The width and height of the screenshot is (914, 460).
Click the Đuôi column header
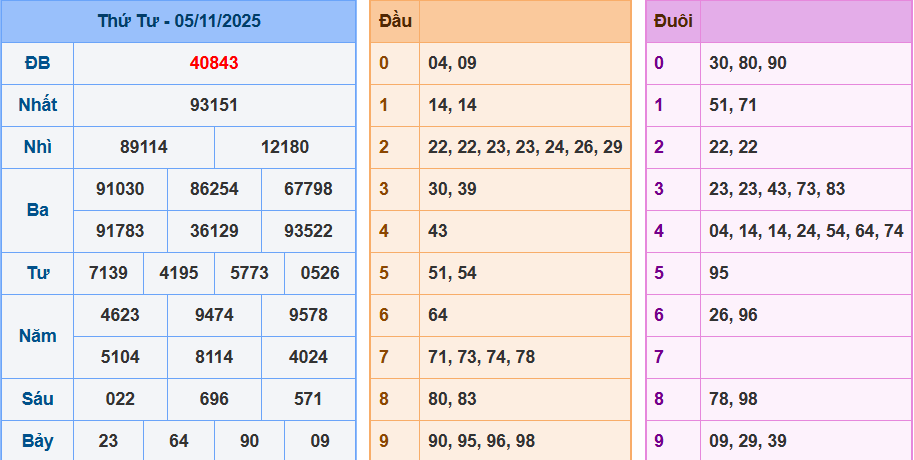pyautogui.click(x=673, y=21)
